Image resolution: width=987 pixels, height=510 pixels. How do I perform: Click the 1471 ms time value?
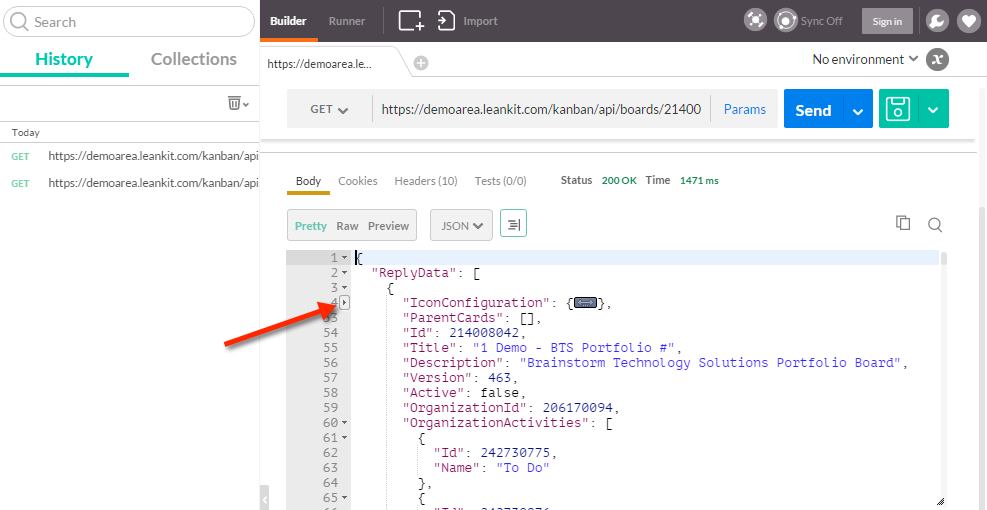(699, 181)
